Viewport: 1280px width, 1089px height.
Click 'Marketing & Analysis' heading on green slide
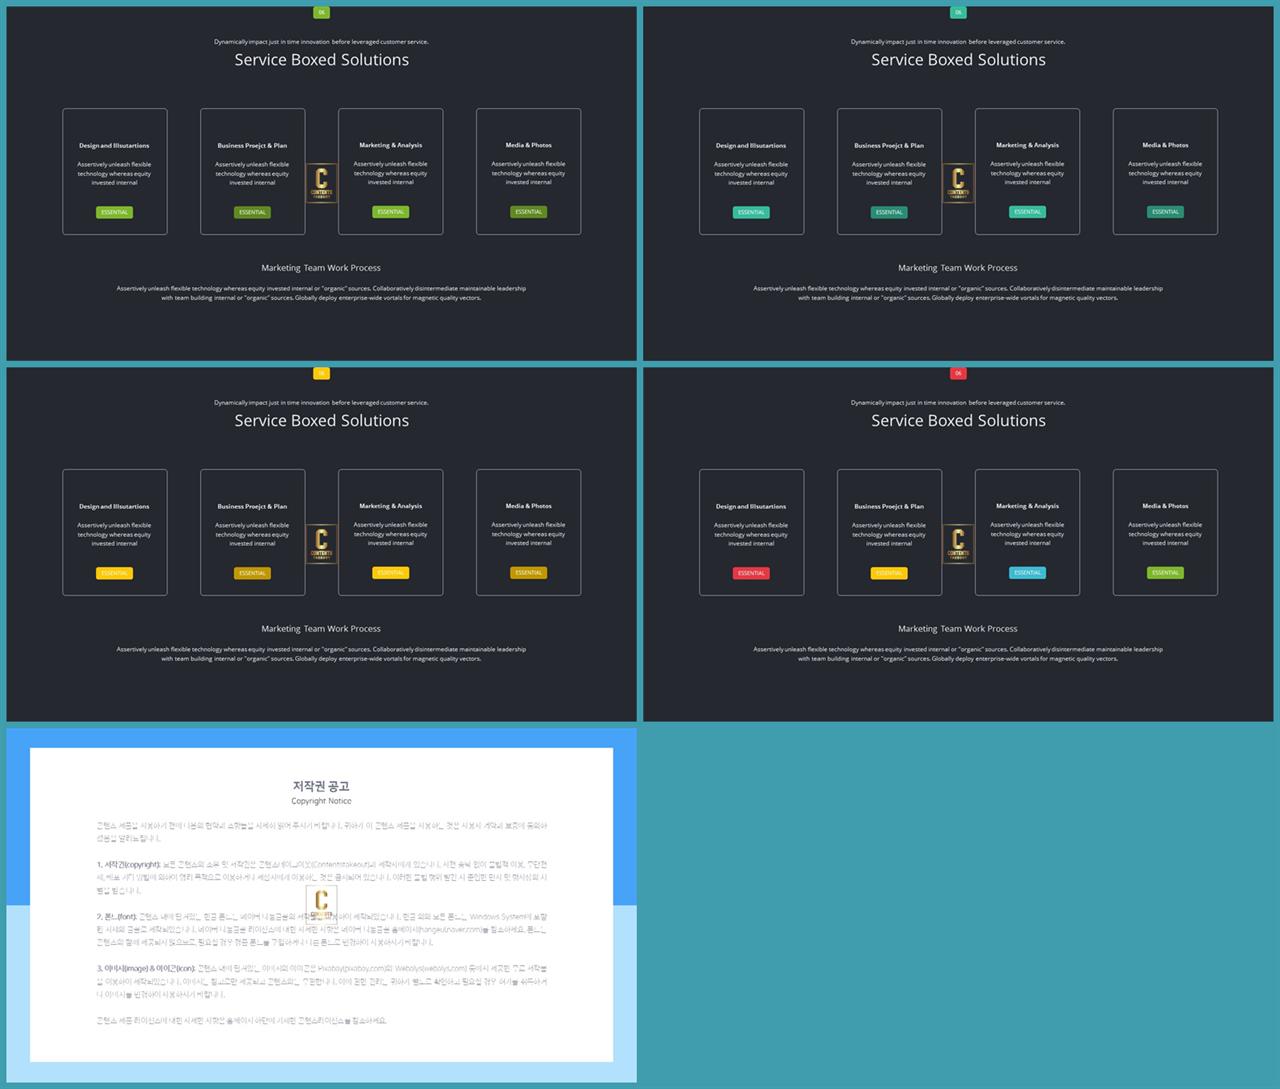390,145
